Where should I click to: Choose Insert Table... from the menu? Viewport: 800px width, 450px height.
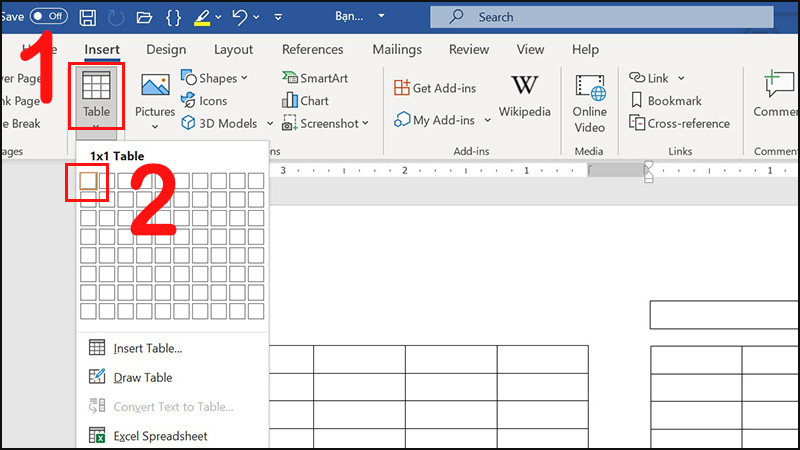coord(147,348)
